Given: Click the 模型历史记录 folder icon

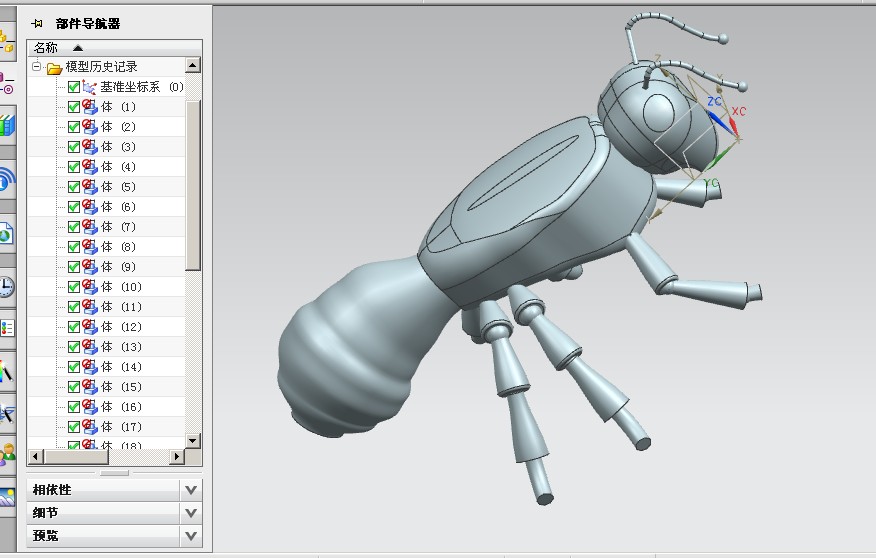Looking at the screenshot, I should (x=54, y=68).
